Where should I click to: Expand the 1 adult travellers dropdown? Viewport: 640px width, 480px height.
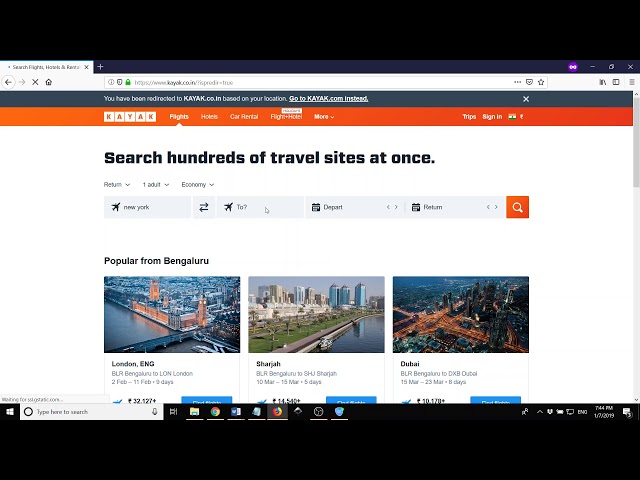coord(156,185)
